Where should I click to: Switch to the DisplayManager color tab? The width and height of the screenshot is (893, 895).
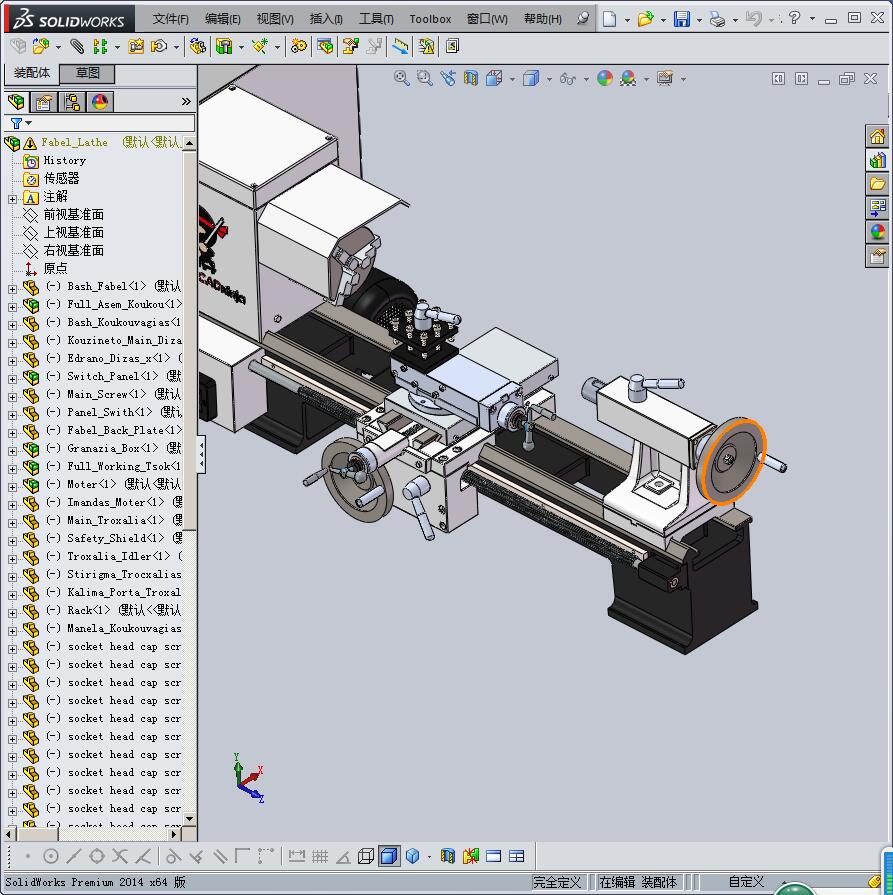pyautogui.click(x=99, y=101)
